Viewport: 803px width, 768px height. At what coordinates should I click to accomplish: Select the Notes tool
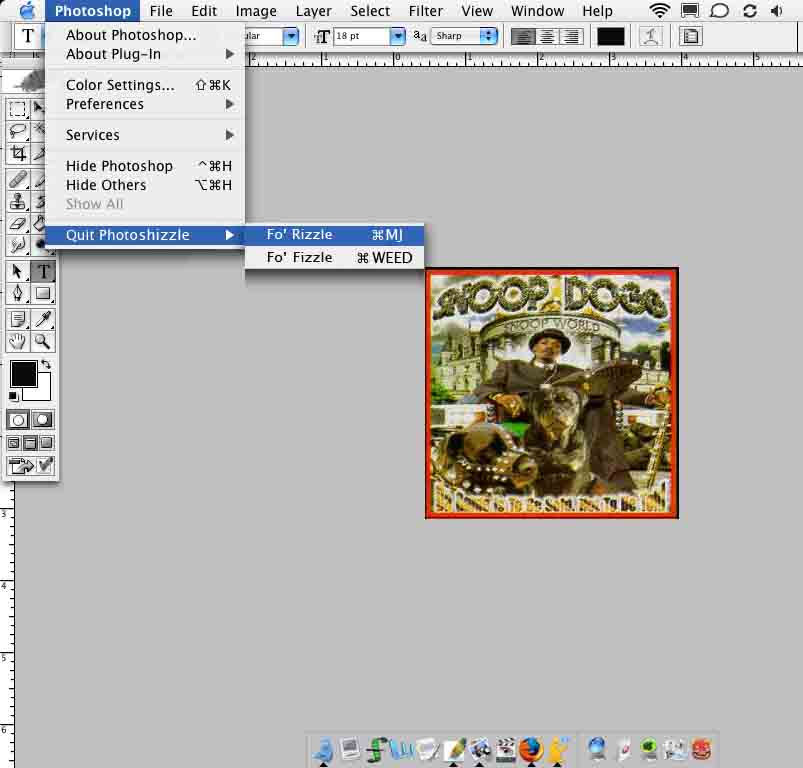(x=17, y=319)
